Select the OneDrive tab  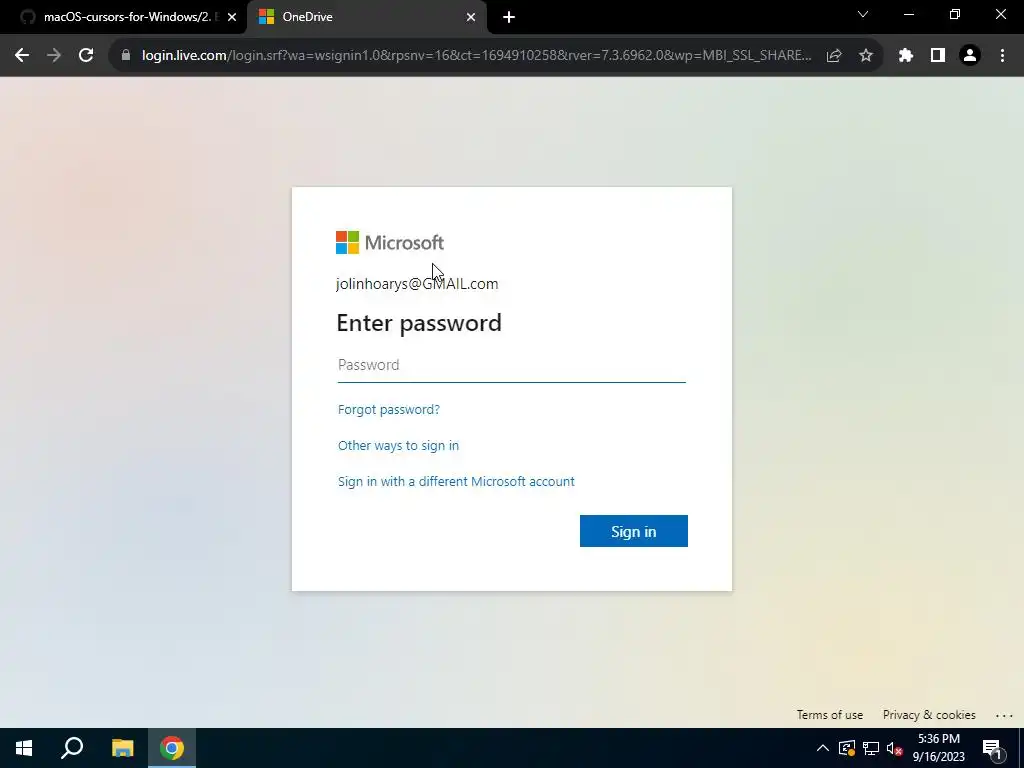tap(366, 17)
